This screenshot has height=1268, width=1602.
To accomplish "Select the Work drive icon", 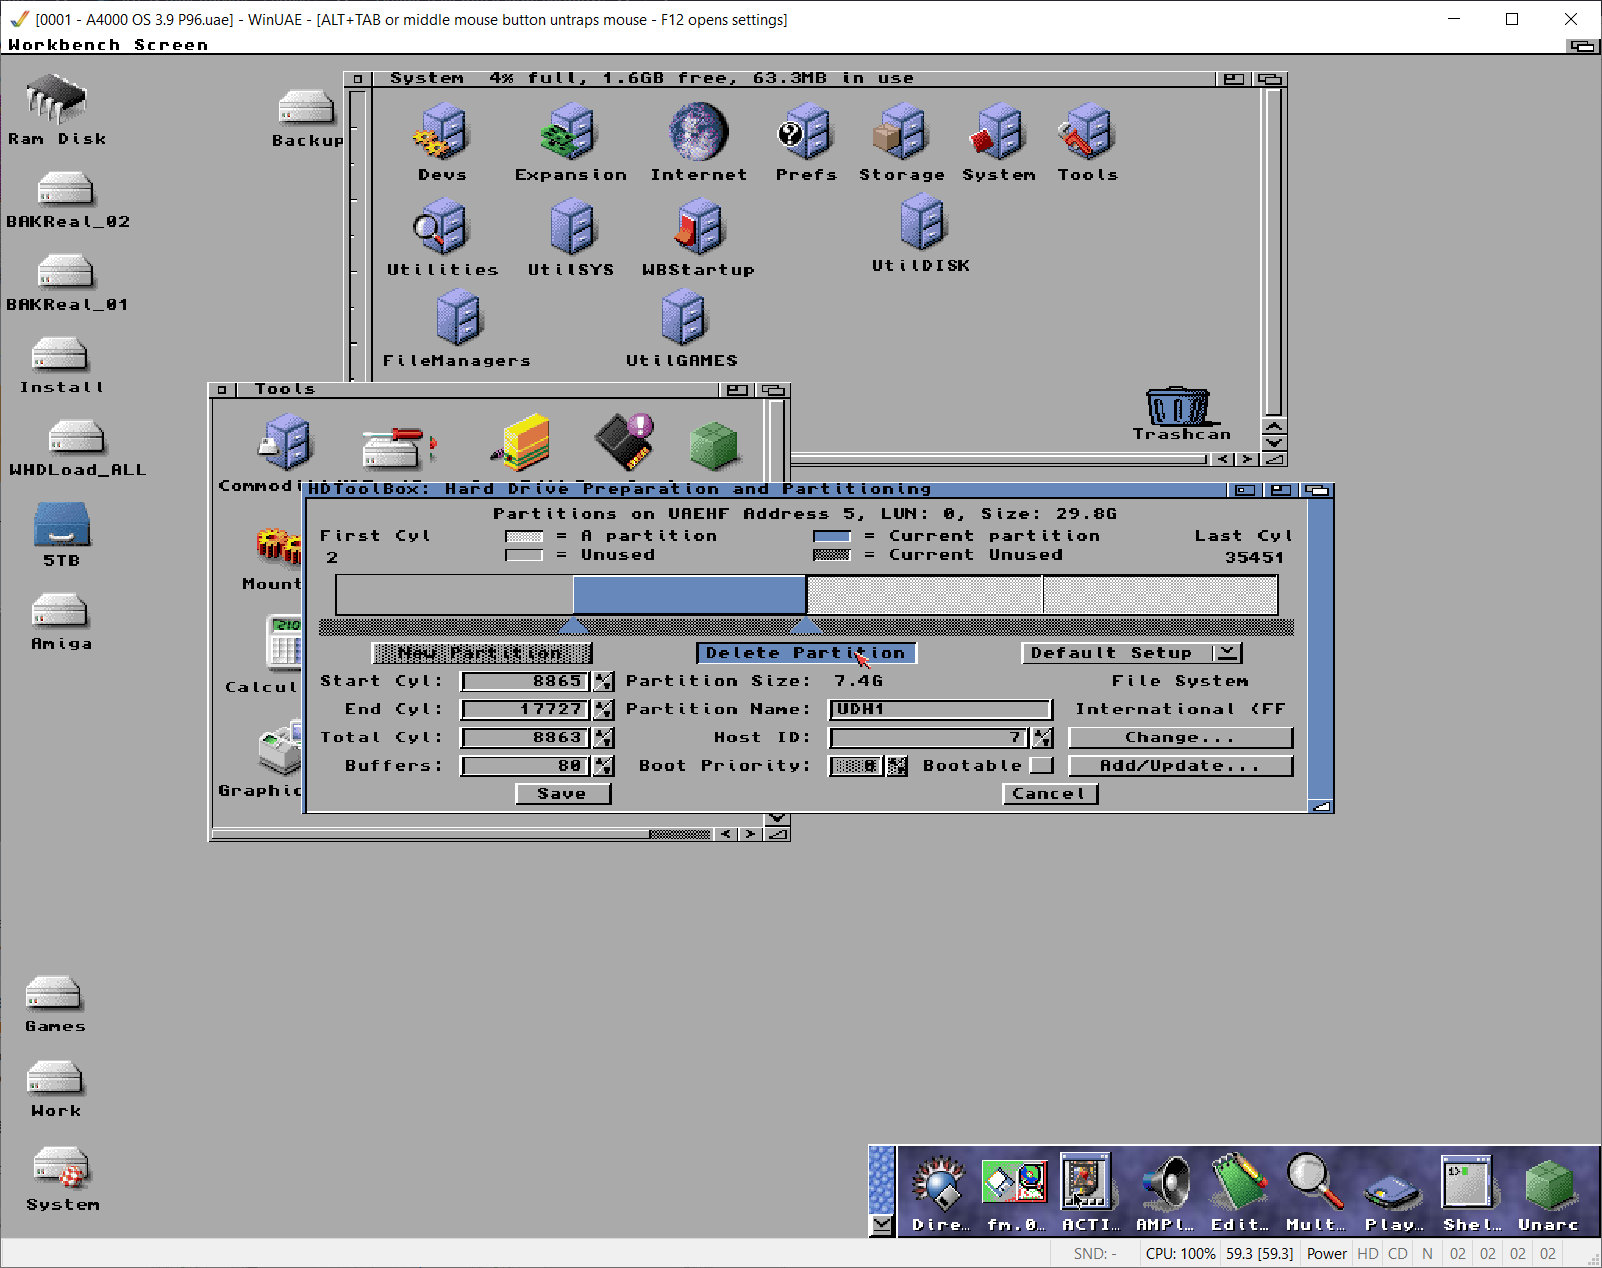I will click(55, 1078).
